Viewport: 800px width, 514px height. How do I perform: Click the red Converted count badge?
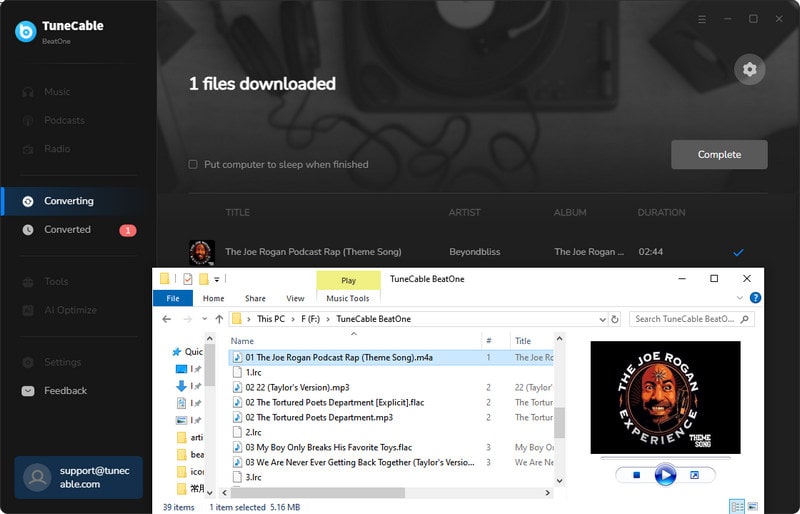pyautogui.click(x=128, y=230)
